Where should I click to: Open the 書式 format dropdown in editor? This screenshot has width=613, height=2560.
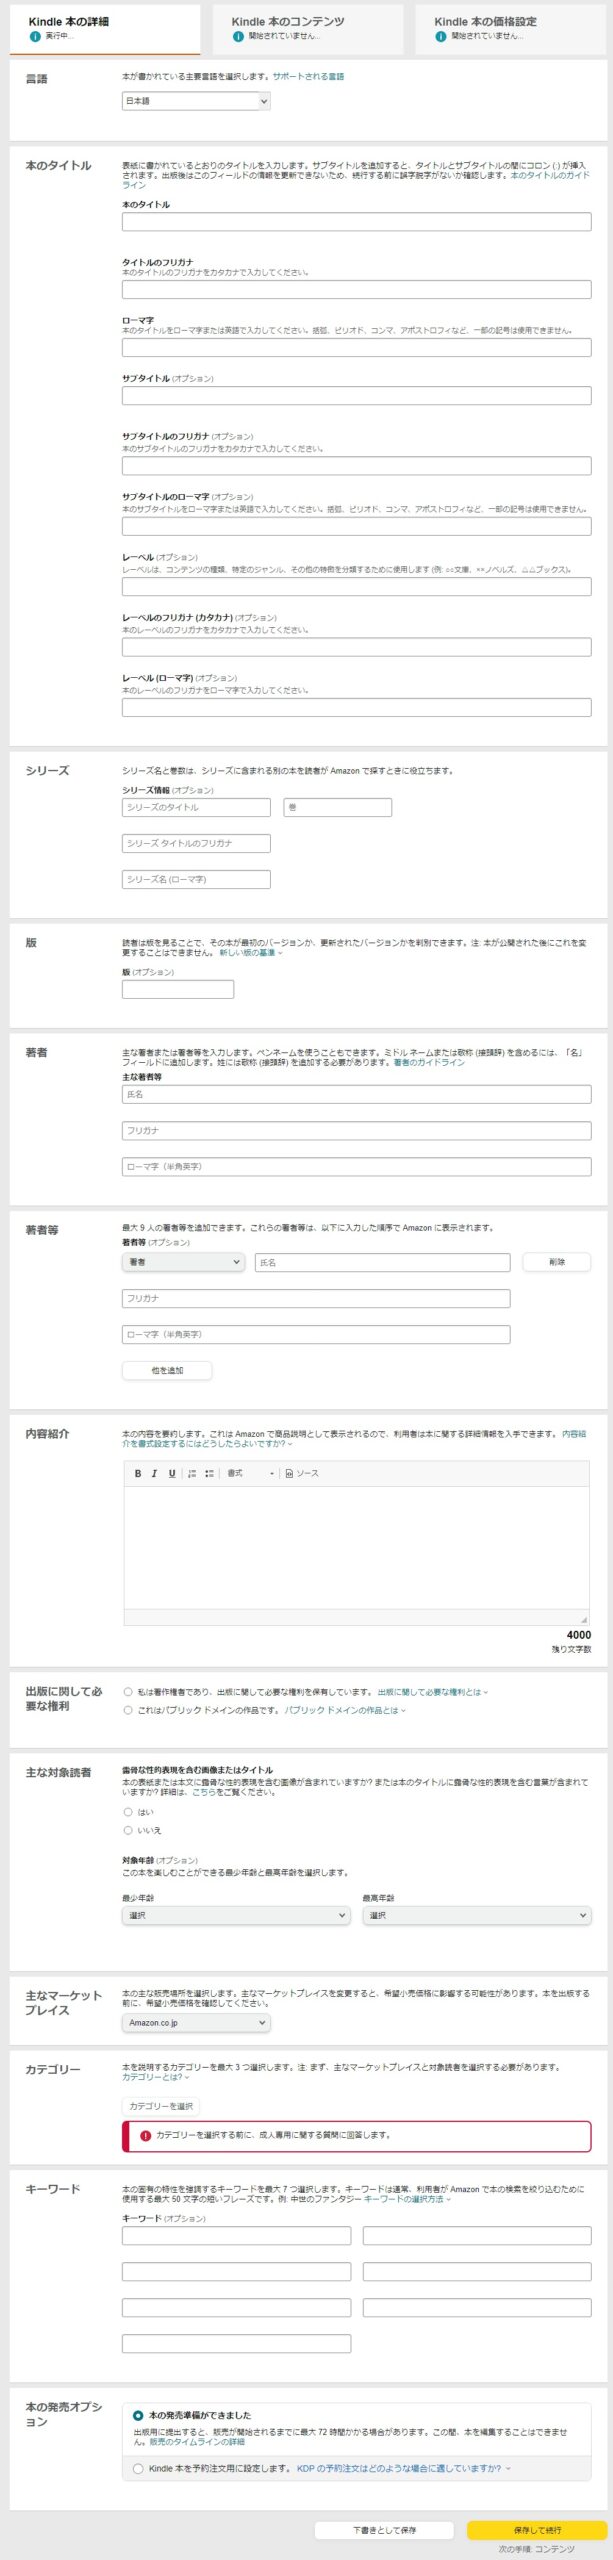[250, 1473]
